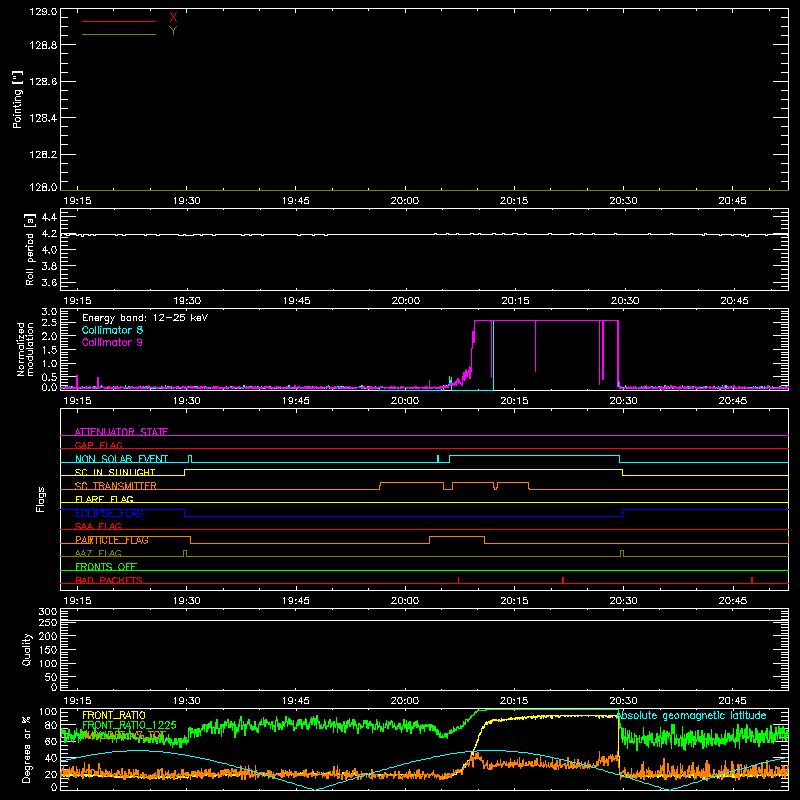Screen dimensions: 800x800
Task: Click 20:45 time label under Pointing plot
Action: pyautogui.click(x=733, y=201)
